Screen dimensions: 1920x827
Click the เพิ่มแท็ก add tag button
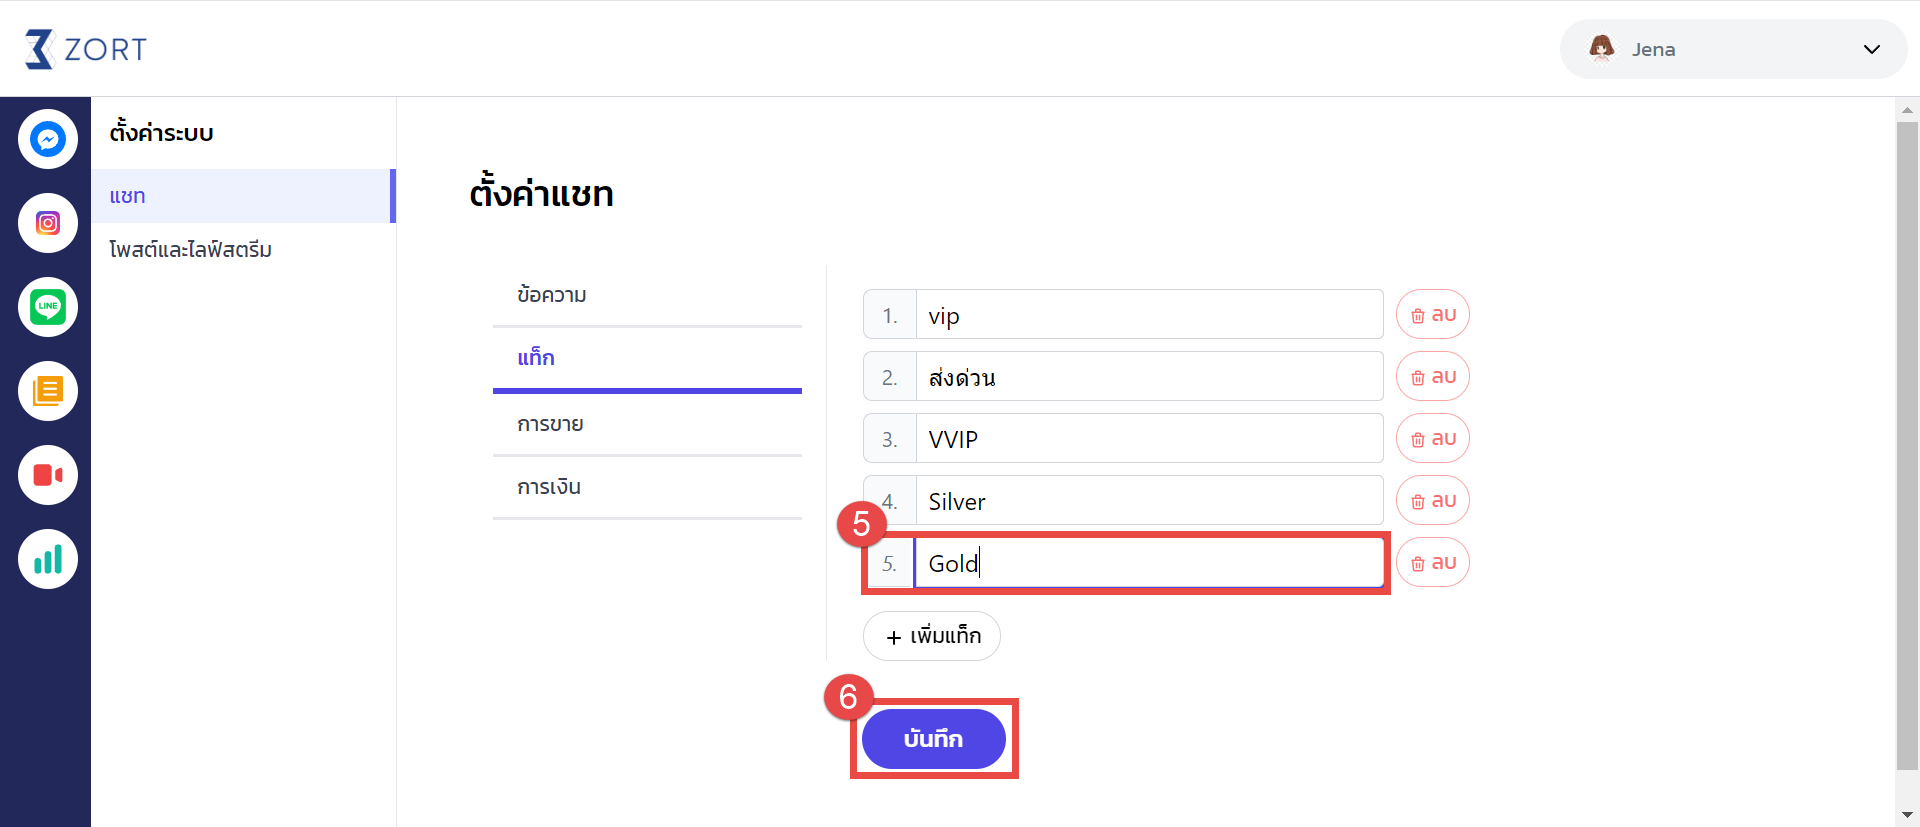(x=932, y=636)
